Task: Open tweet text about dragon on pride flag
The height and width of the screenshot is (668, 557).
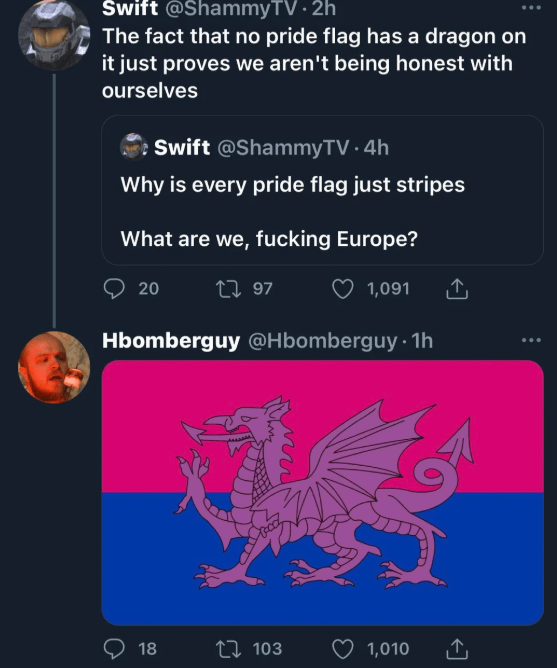Action: [x=314, y=63]
